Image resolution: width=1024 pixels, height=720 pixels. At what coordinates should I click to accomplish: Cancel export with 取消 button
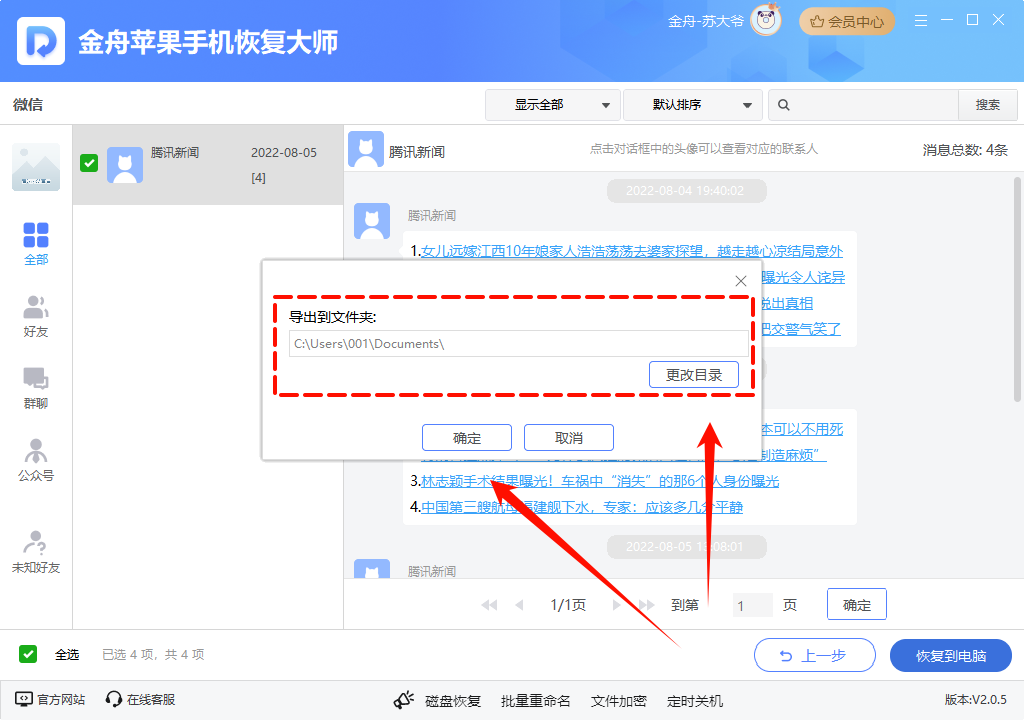click(x=569, y=438)
